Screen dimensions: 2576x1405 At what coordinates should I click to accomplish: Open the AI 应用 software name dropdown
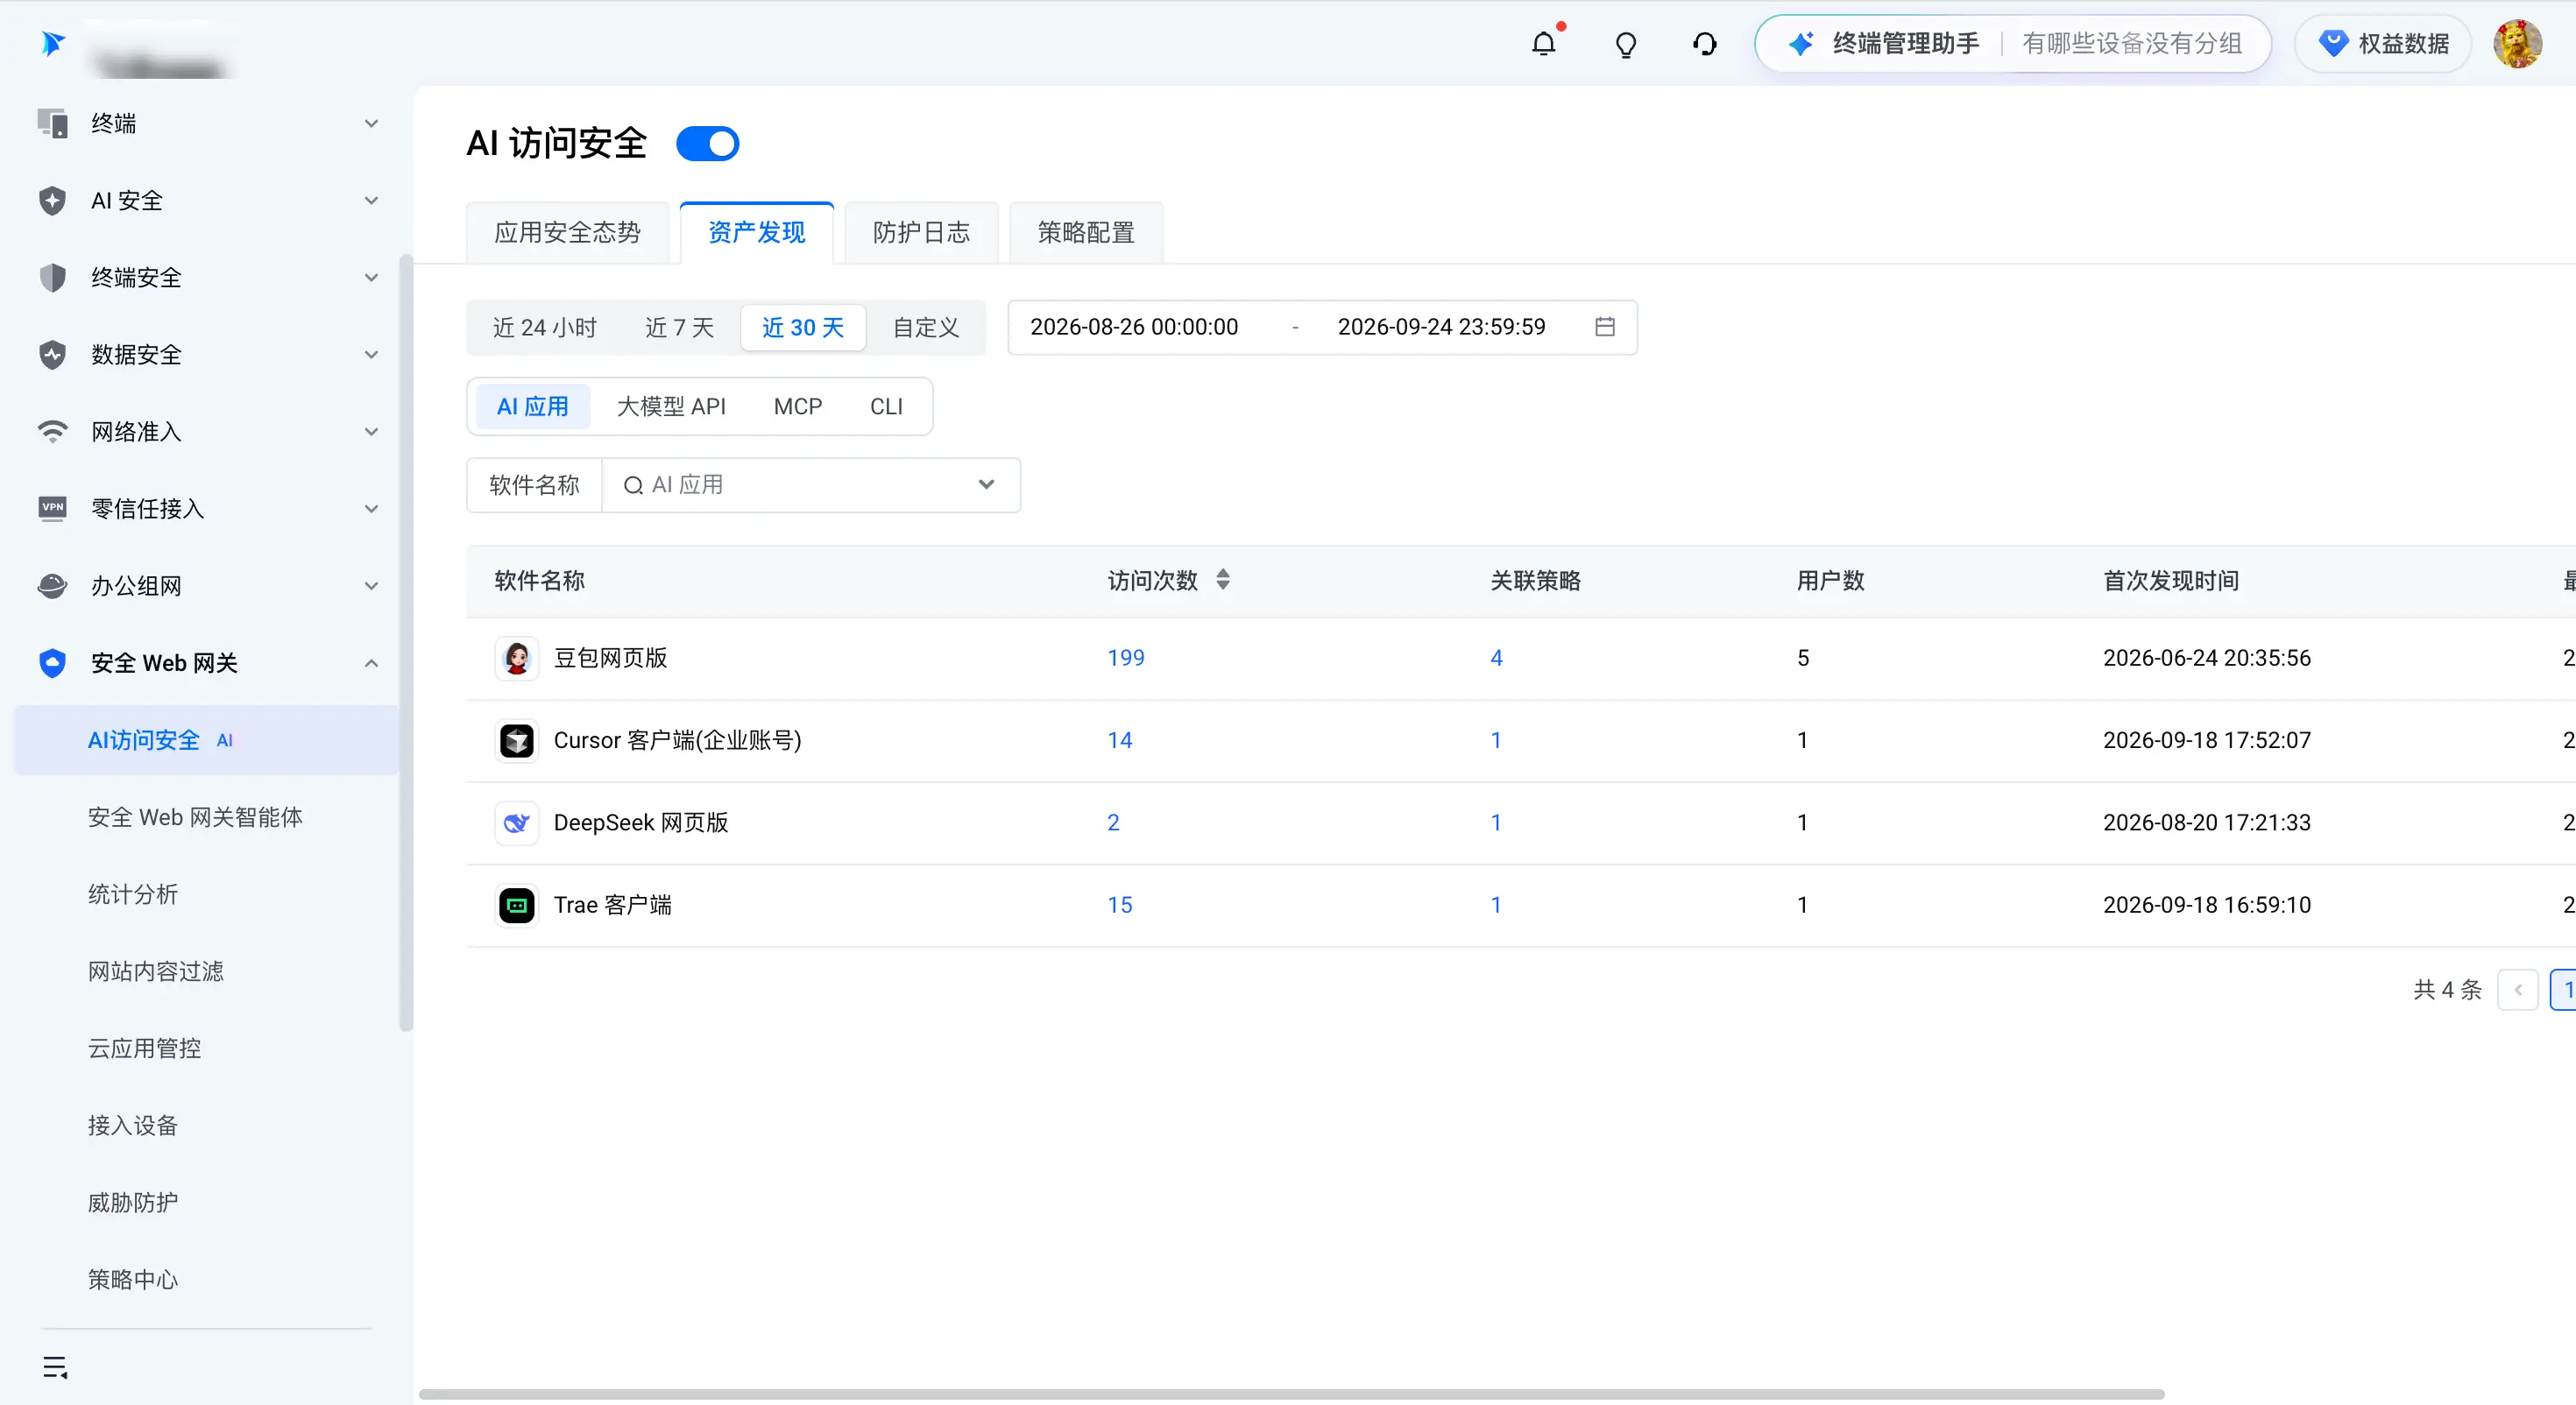coord(811,485)
